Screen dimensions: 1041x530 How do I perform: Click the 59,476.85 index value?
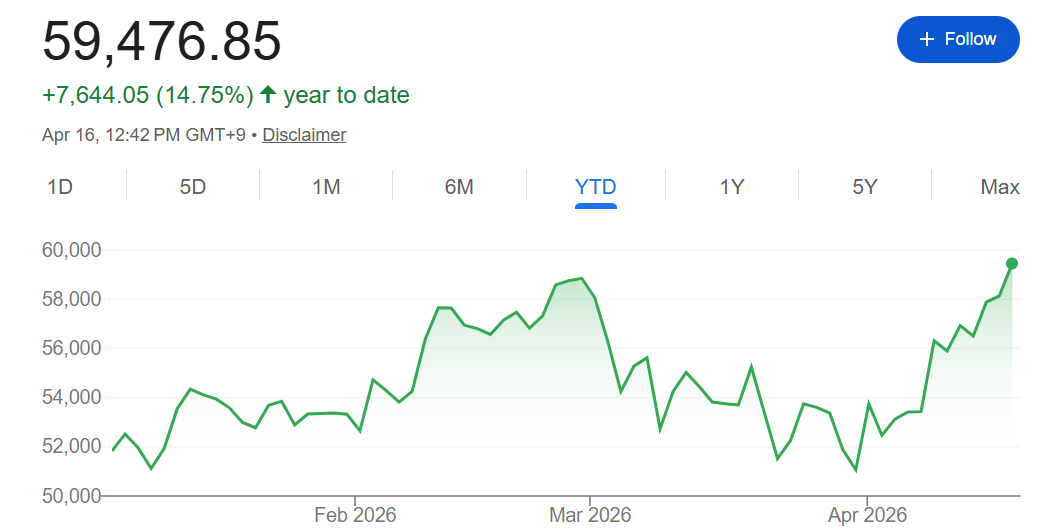click(162, 42)
